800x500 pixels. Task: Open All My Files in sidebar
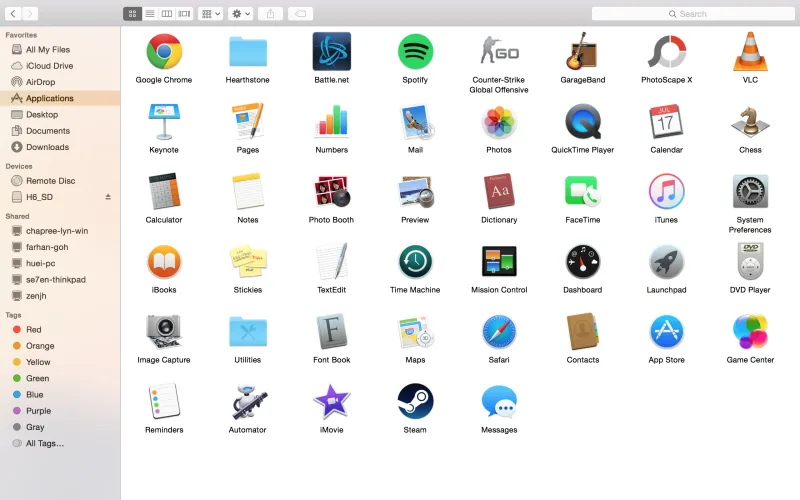coord(60,49)
